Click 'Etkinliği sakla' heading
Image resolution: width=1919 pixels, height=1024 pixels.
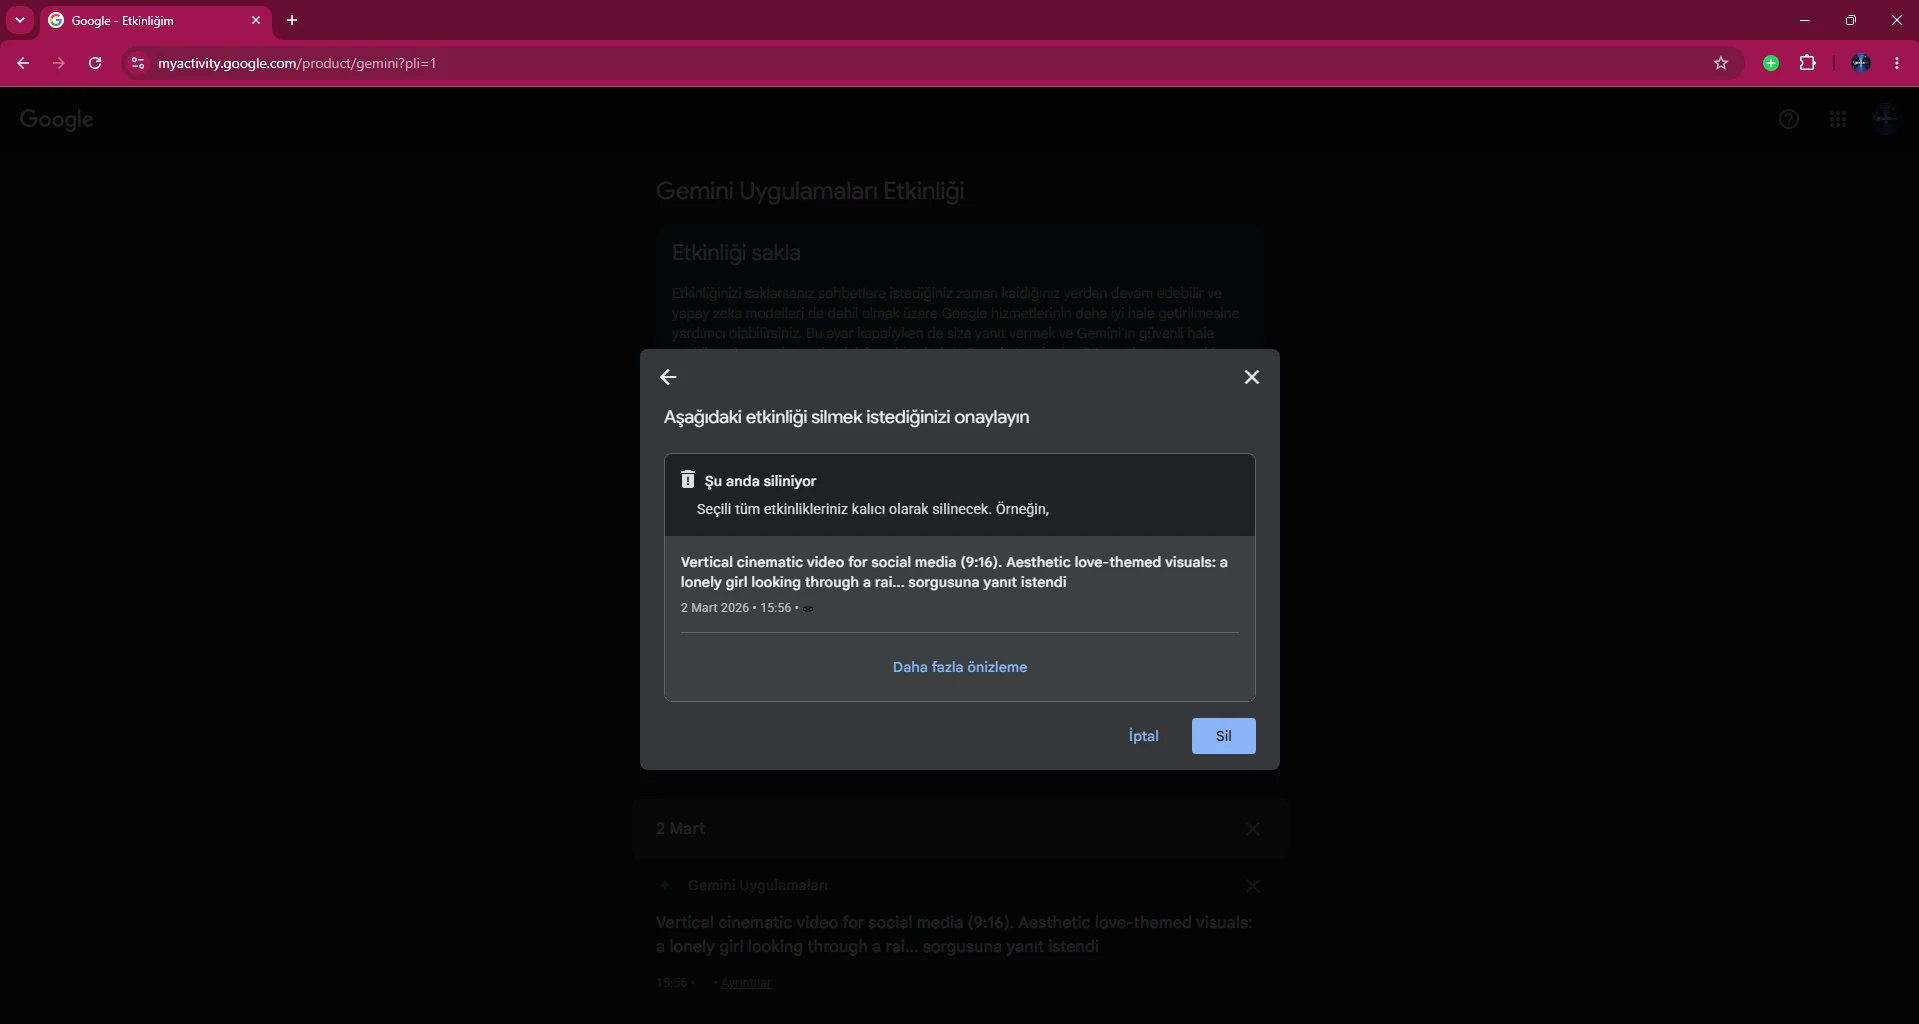[736, 253]
